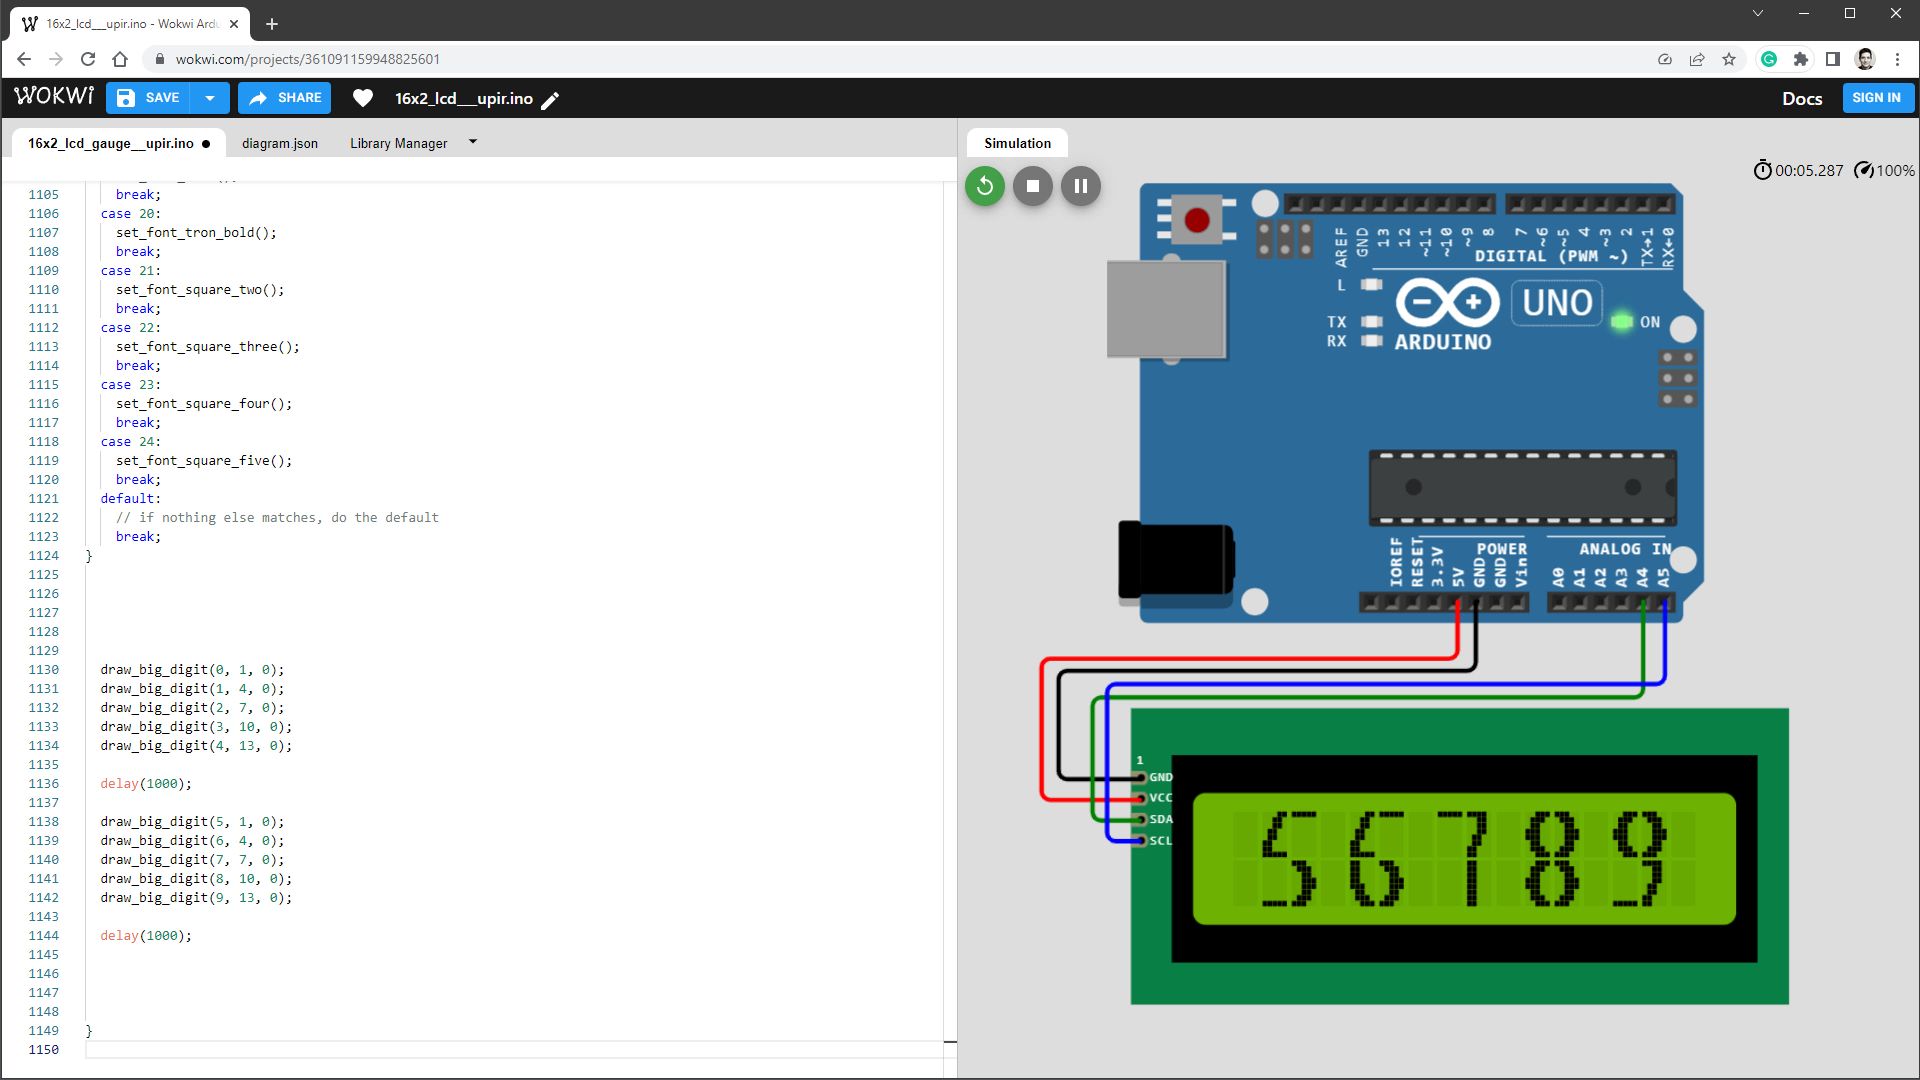
Task: Open the Chrome profile avatar
Action: click(x=1864, y=59)
